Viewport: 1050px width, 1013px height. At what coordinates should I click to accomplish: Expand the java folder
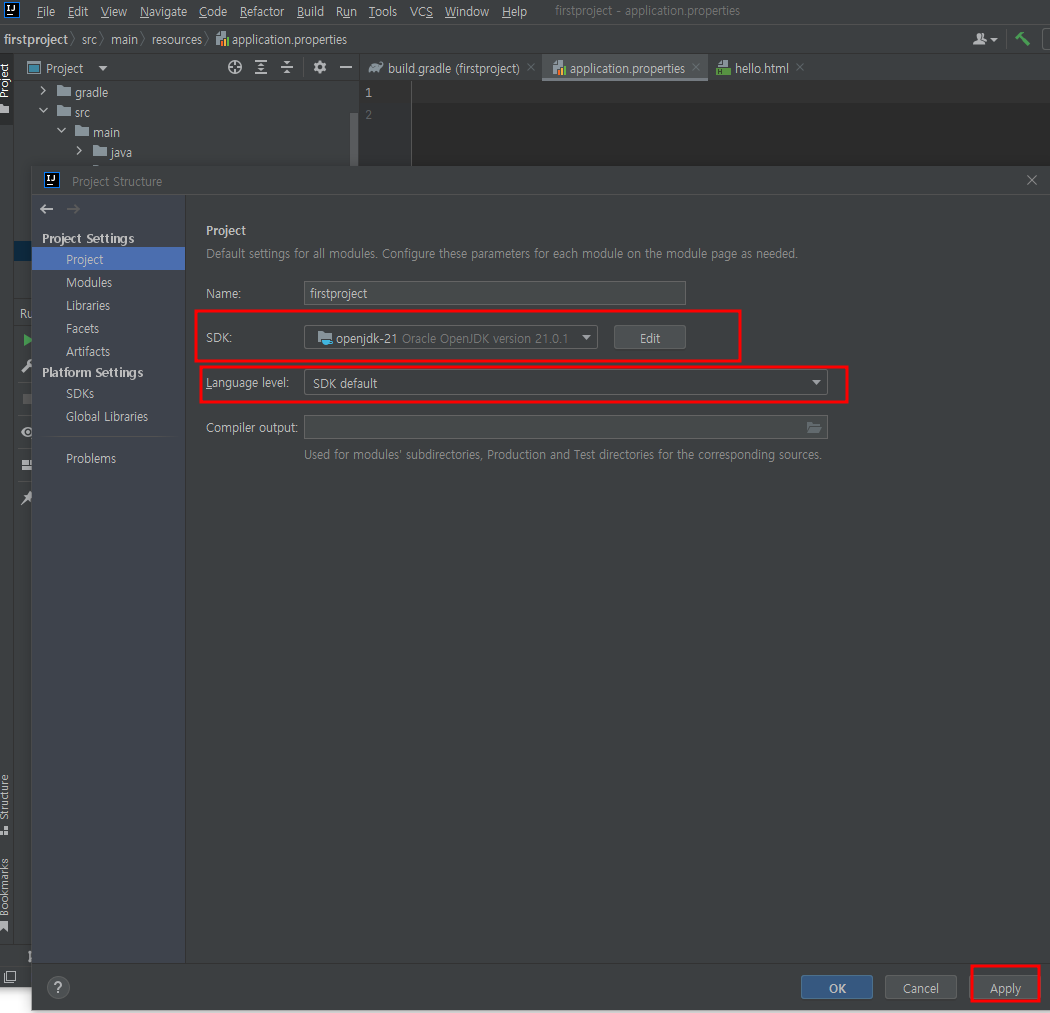coord(79,151)
